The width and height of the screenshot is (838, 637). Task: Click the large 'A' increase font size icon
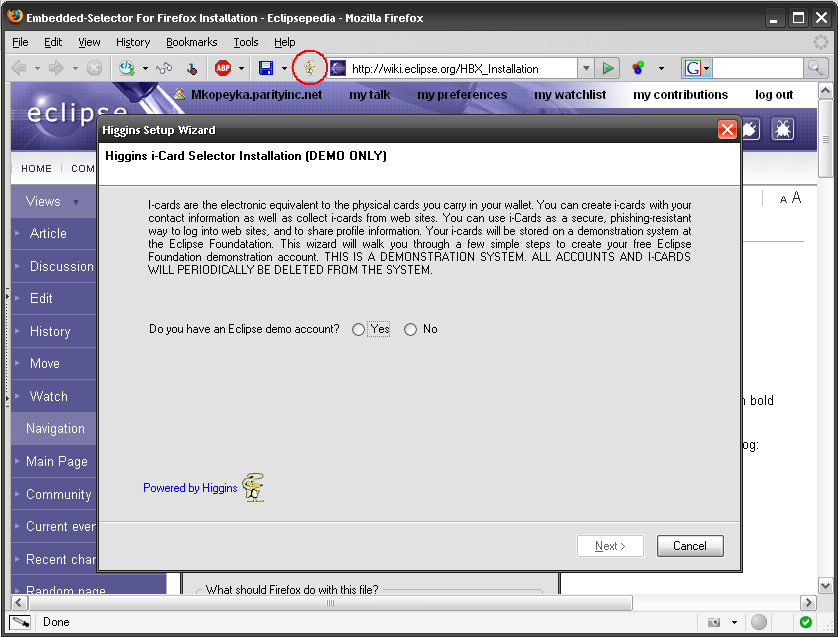tap(796, 198)
